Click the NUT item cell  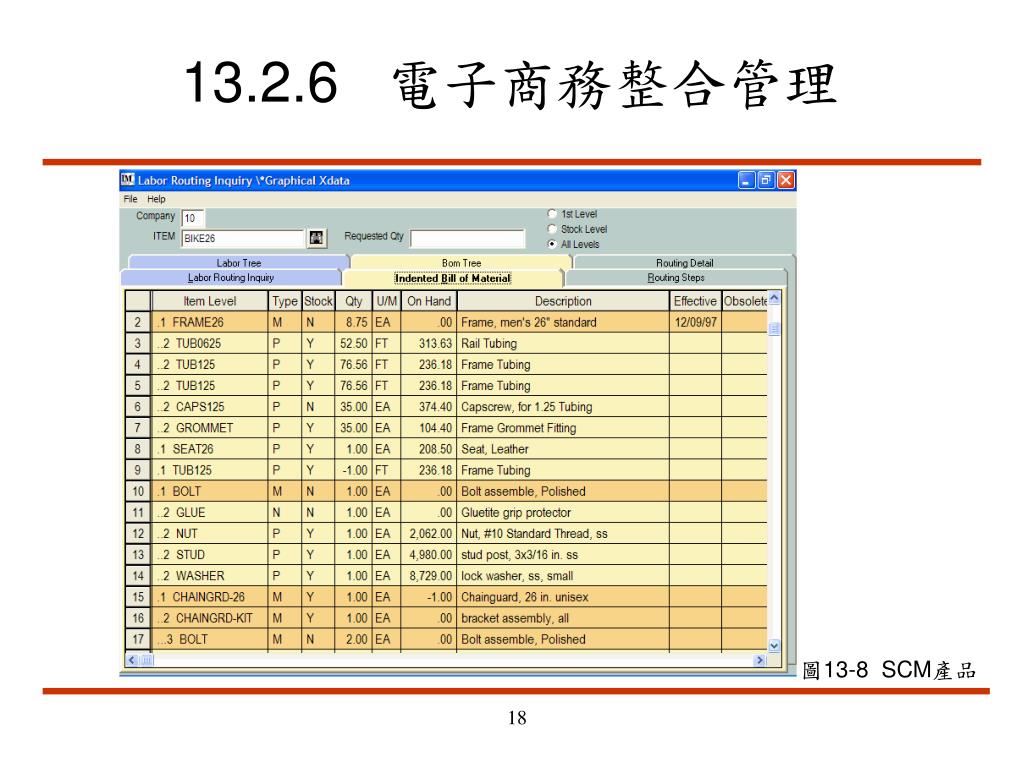(210, 534)
